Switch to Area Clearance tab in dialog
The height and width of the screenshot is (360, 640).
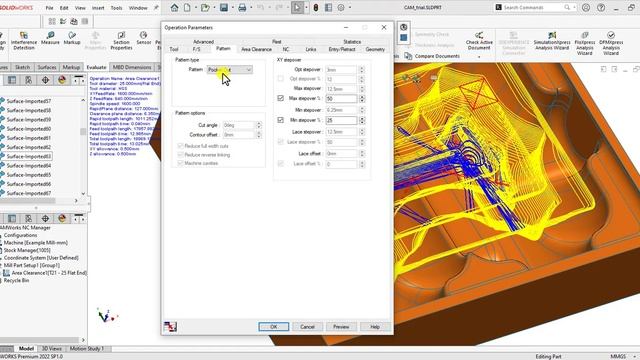[256, 49]
